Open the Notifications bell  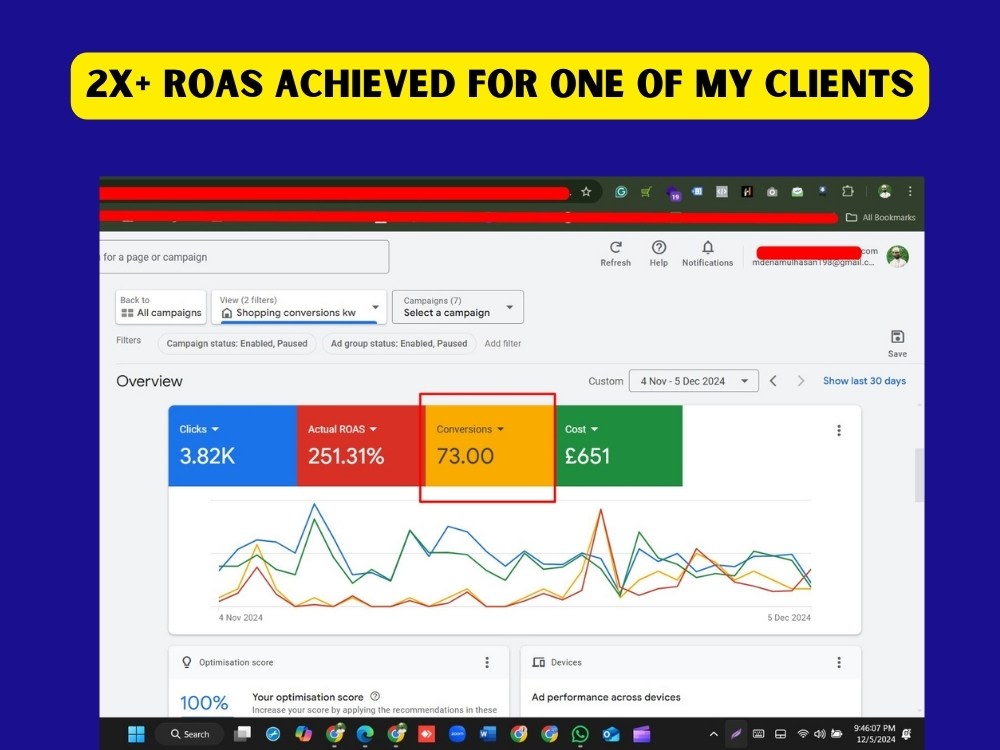707,247
